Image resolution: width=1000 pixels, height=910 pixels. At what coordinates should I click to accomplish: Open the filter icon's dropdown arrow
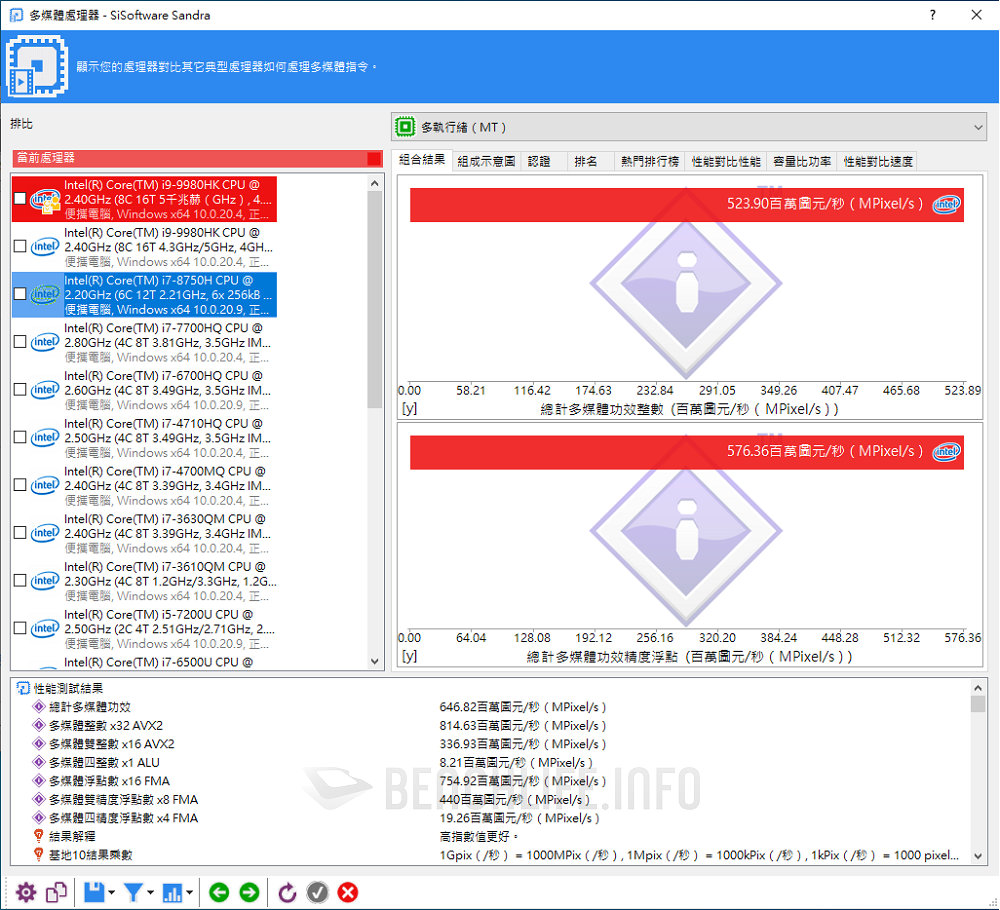pos(150,892)
